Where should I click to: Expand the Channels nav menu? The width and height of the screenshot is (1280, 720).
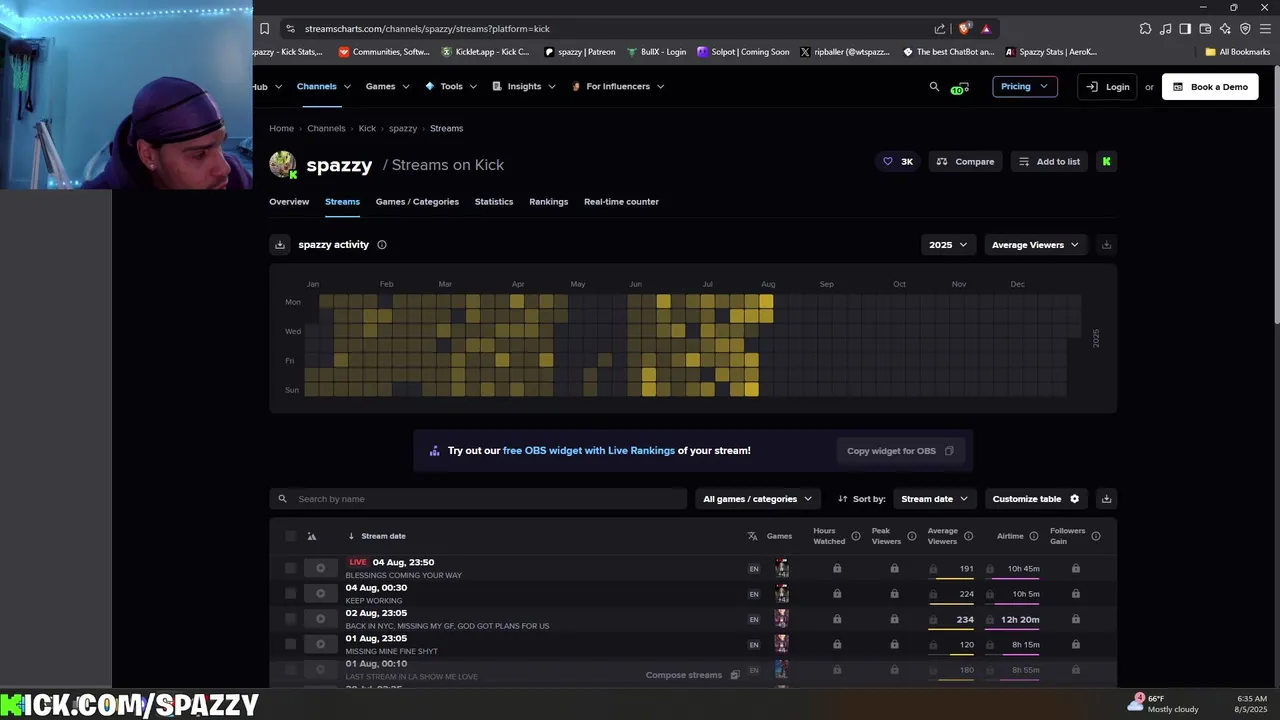tap(324, 87)
